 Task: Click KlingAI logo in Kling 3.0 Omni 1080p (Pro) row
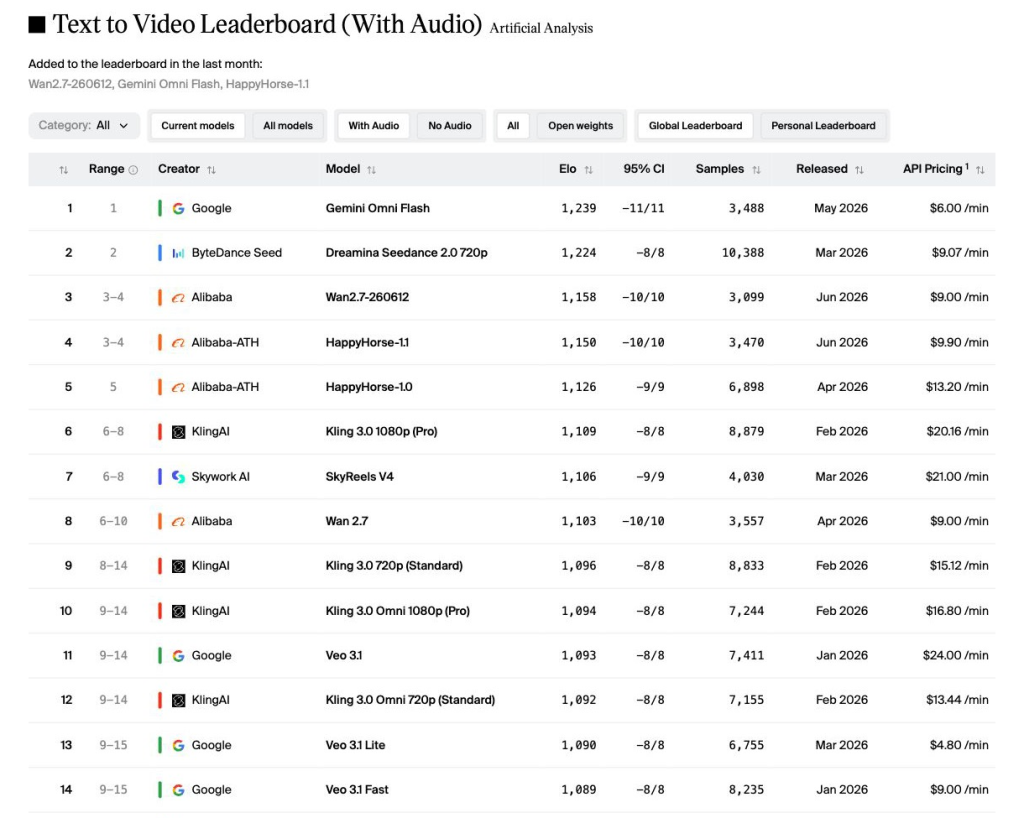178,611
